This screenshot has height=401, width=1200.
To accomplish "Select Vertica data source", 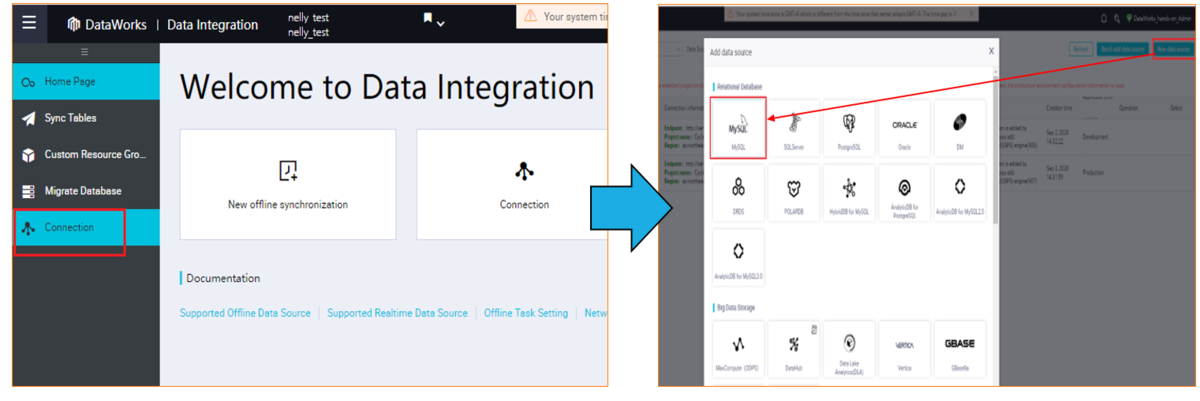I will click(904, 349).
